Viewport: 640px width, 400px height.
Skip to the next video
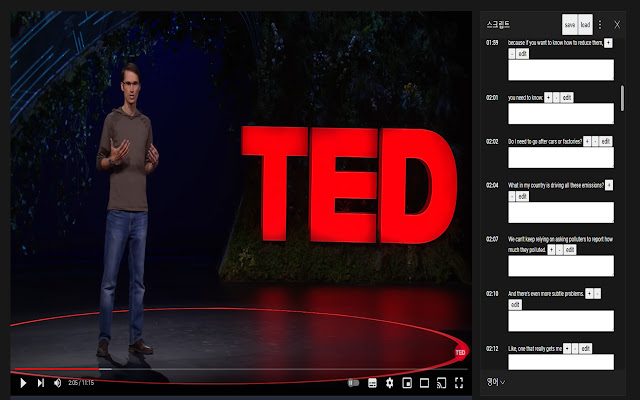coord(40,383)
